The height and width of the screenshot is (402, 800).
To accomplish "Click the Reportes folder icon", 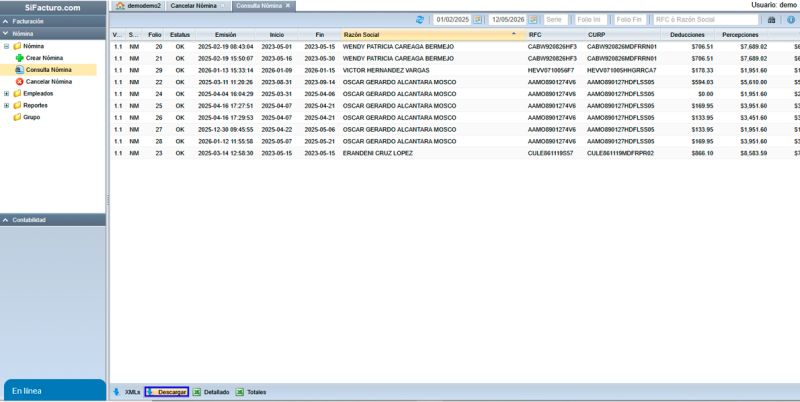I will pos(17,105).
